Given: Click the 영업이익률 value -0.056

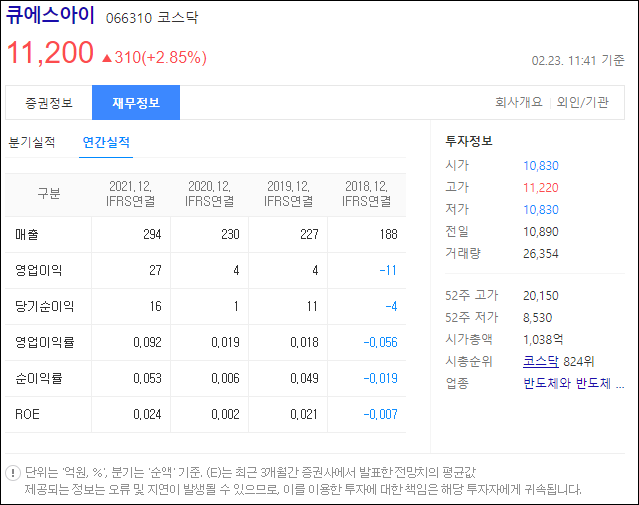Looking at the screenshot, I should (x=380, y=342).
